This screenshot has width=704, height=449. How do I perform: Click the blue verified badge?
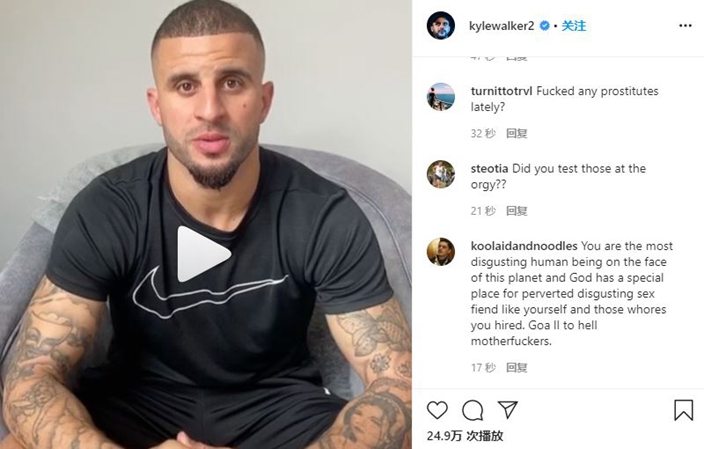coord(544,26)
